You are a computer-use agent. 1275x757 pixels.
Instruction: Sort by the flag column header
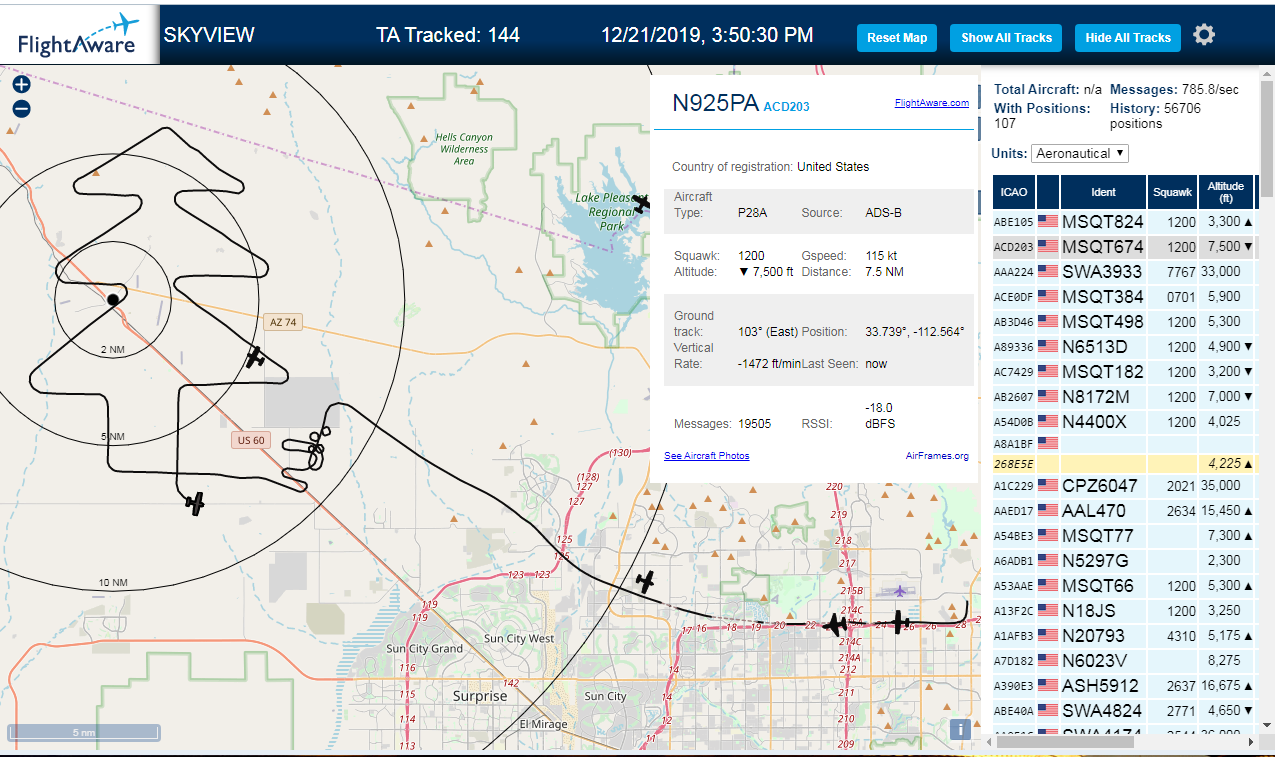(1047, 191)
